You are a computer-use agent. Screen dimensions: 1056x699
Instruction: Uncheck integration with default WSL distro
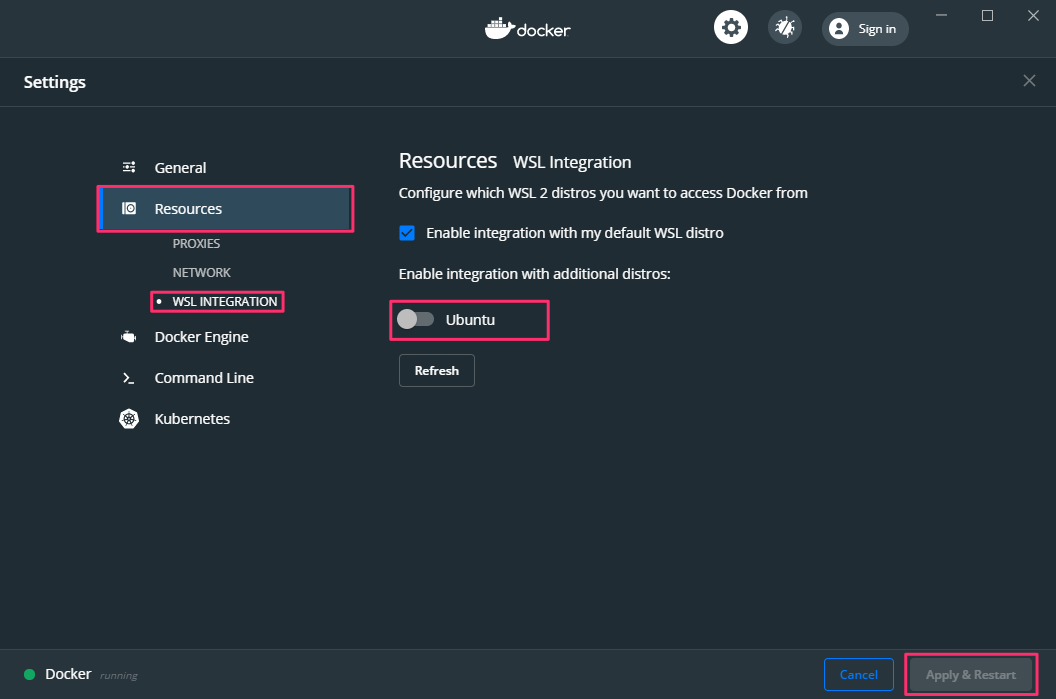click(407, 232)
